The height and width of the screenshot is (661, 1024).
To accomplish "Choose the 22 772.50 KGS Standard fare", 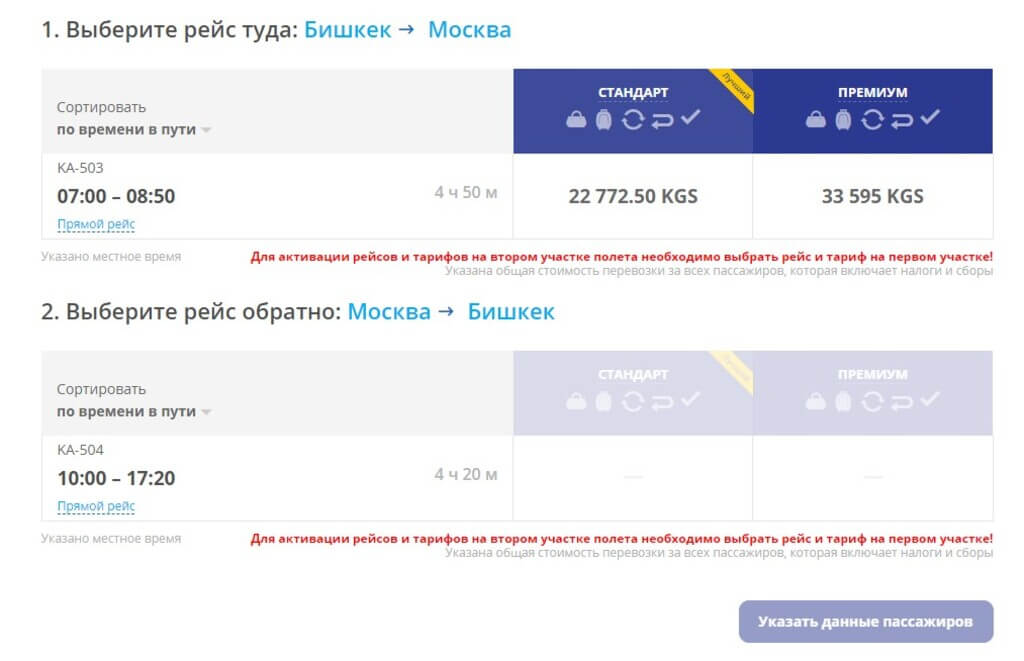I will [x=633, y=196].
